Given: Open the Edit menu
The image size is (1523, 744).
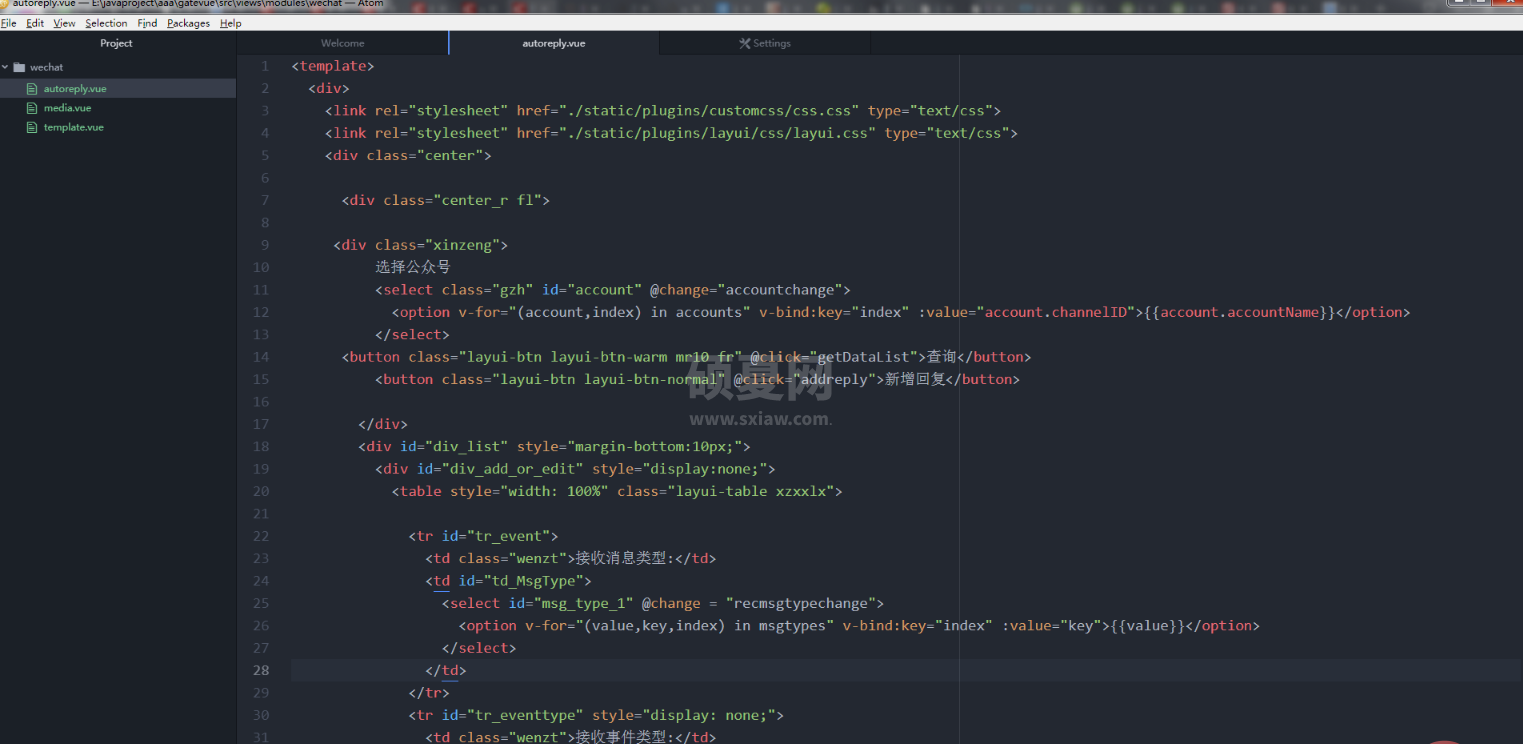Looking at the screenshot, I should click(x=35, y=23).
